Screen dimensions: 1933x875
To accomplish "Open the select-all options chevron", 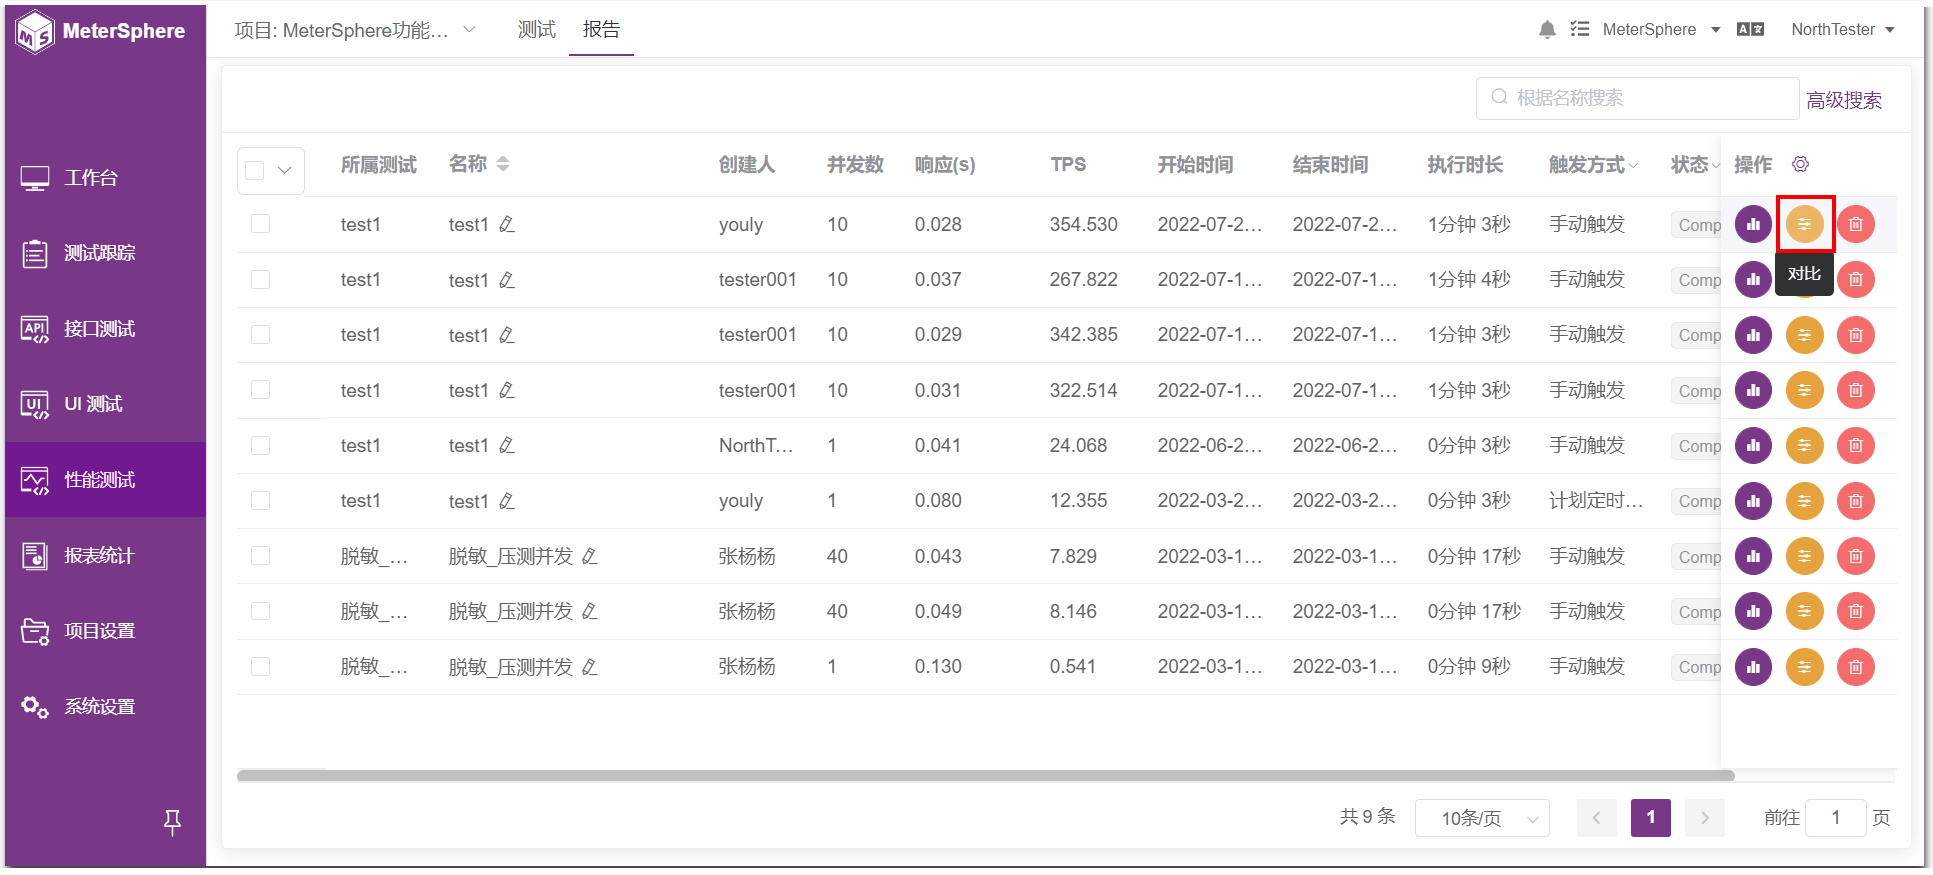I will click(x=285, y=170).
